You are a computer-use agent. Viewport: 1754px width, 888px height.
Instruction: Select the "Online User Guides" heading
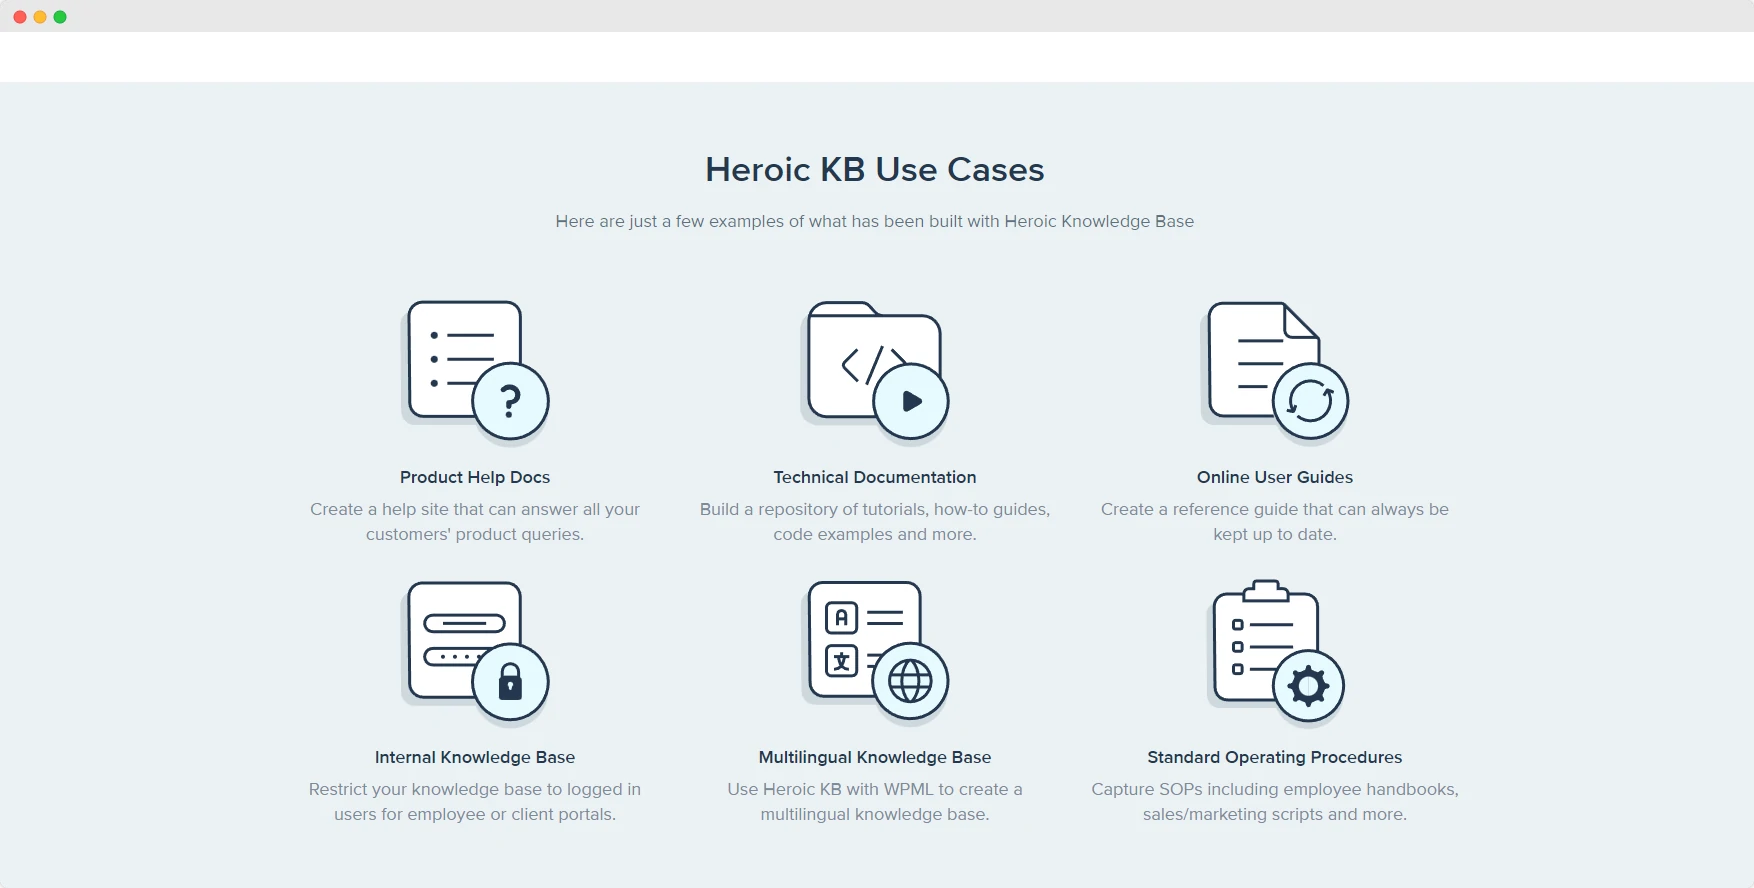pyautogui.click(x=1275, y=477)
